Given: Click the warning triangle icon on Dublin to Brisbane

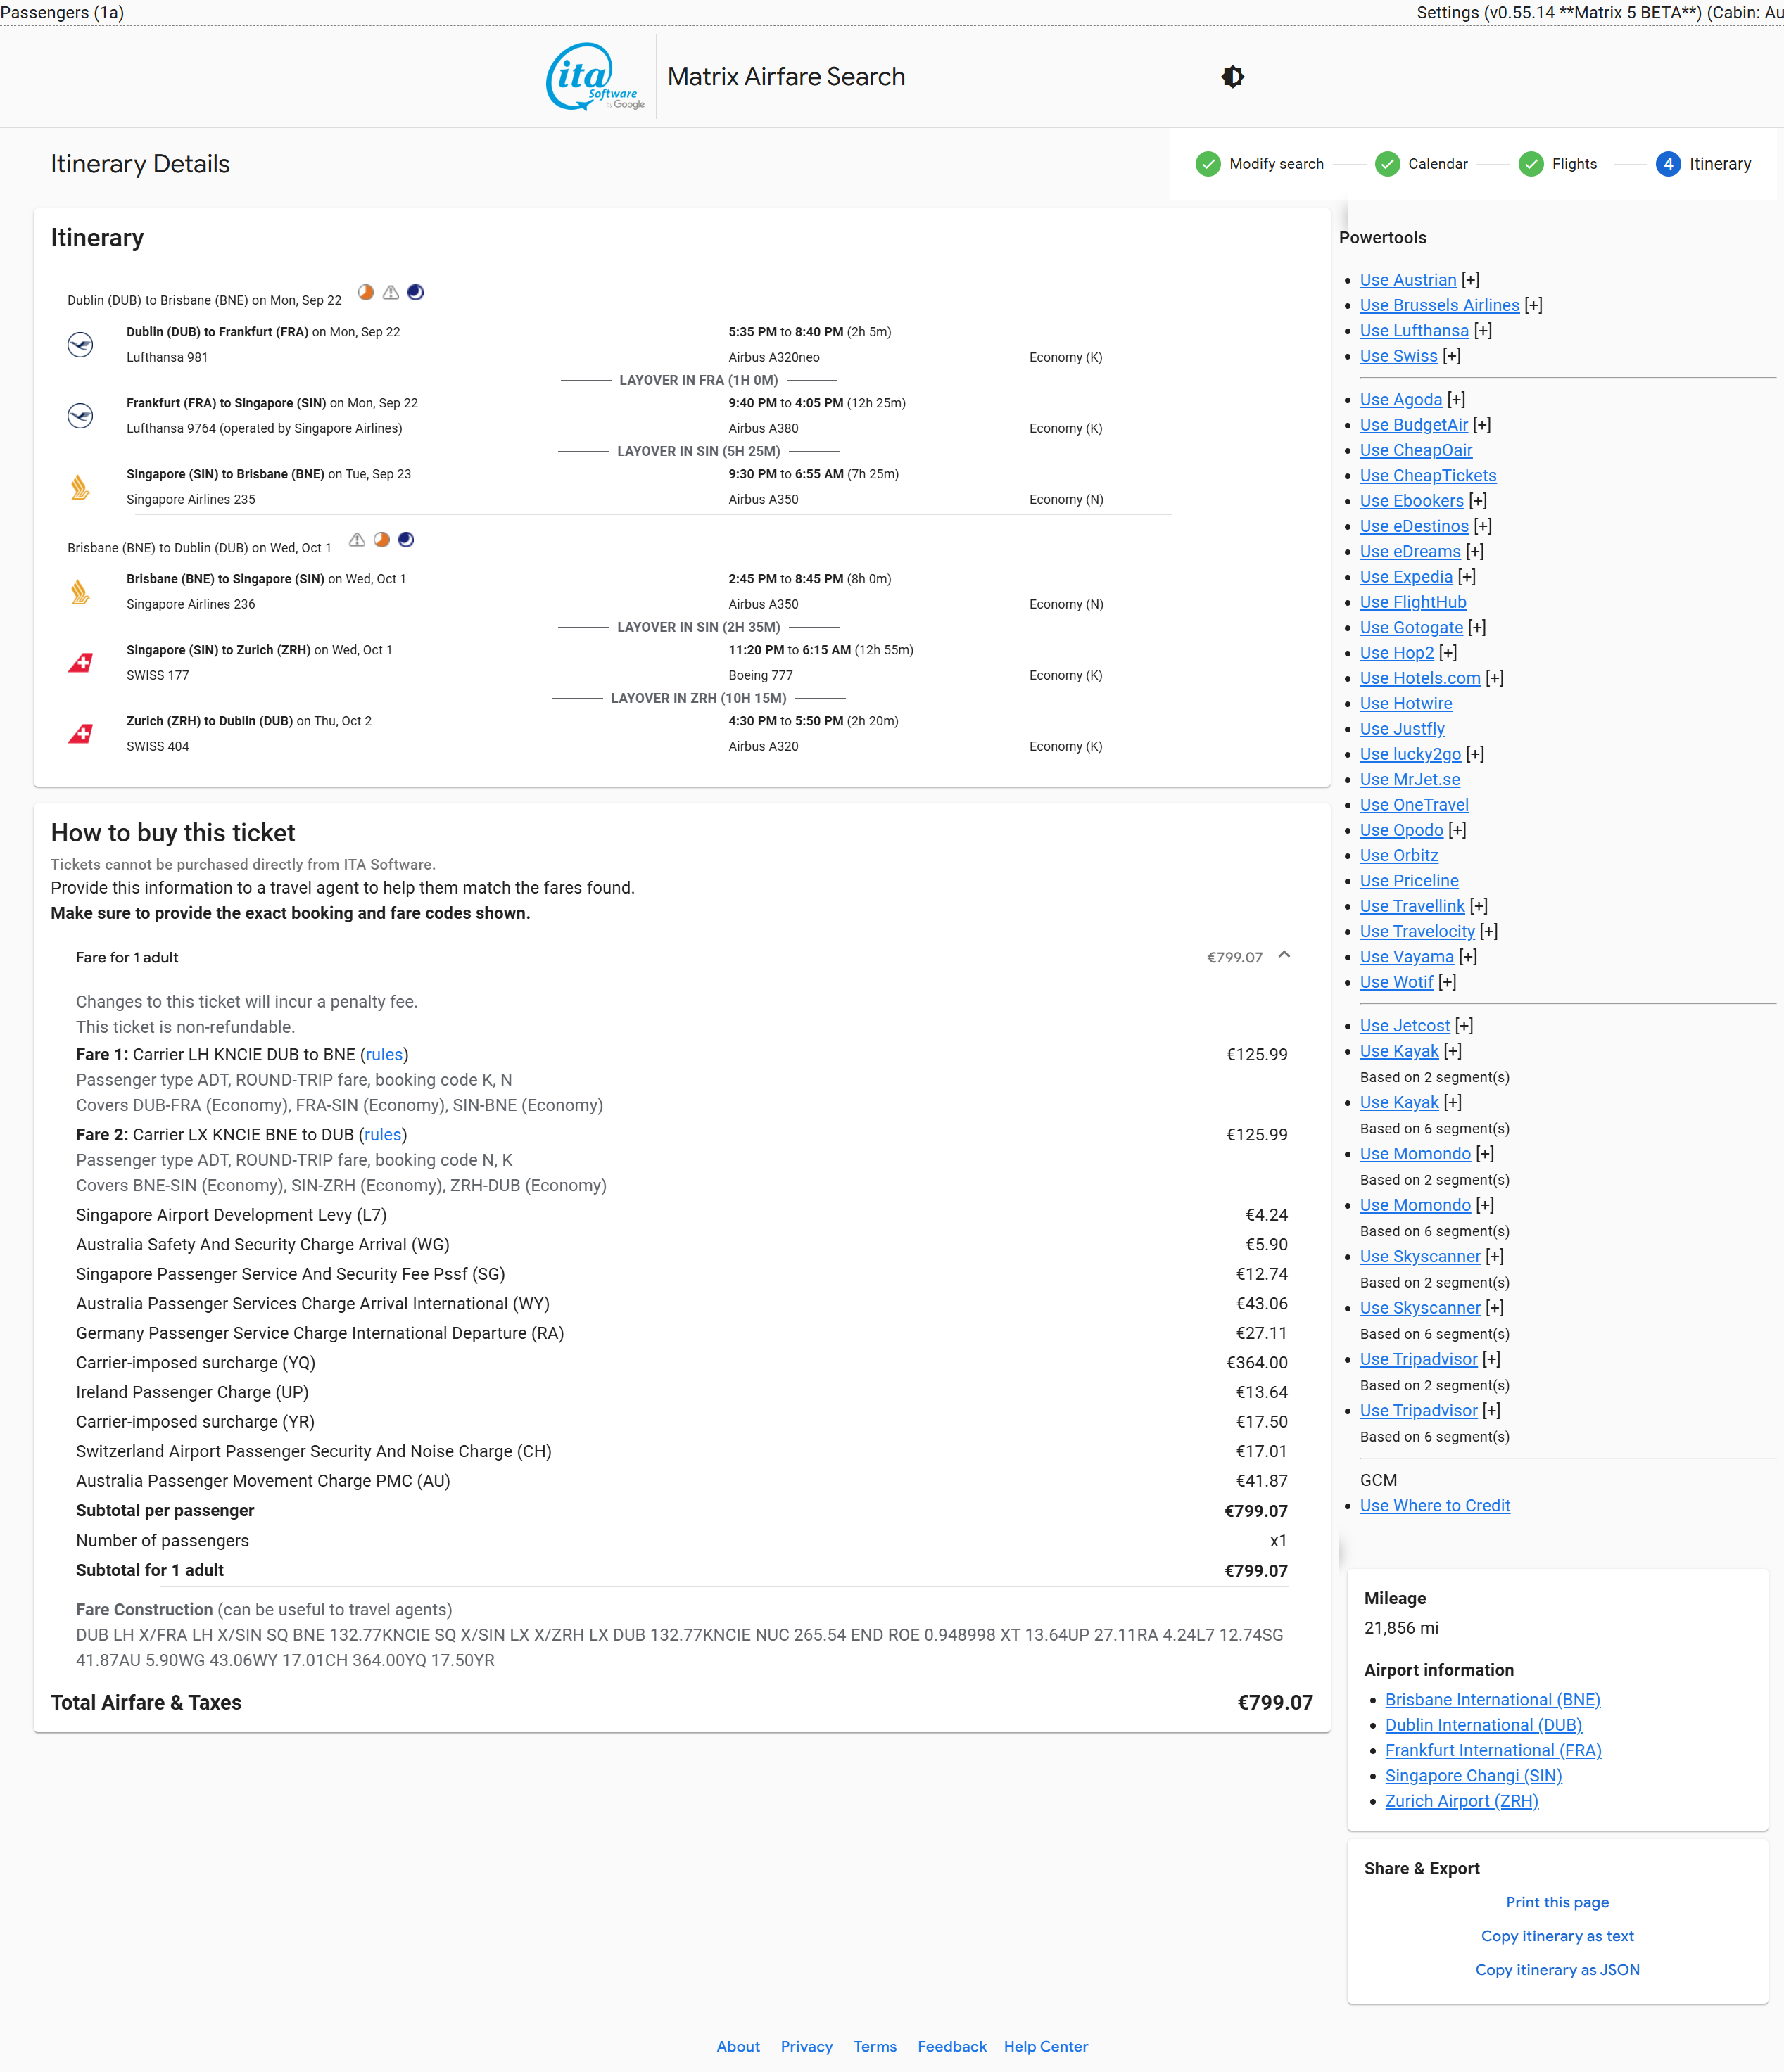Looking at the screenshot, I should coord(391,292).
